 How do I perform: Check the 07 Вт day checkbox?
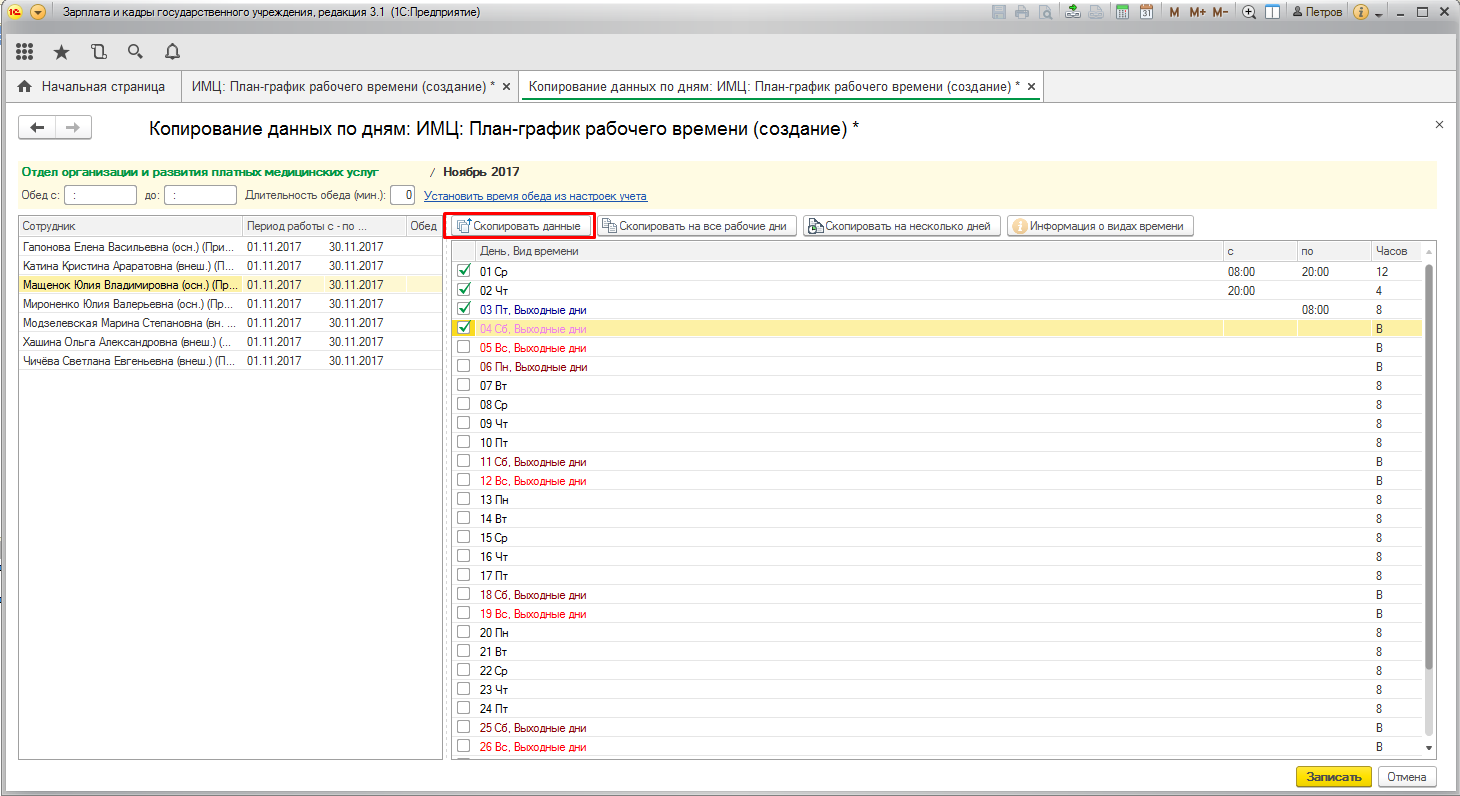[464, 385]
